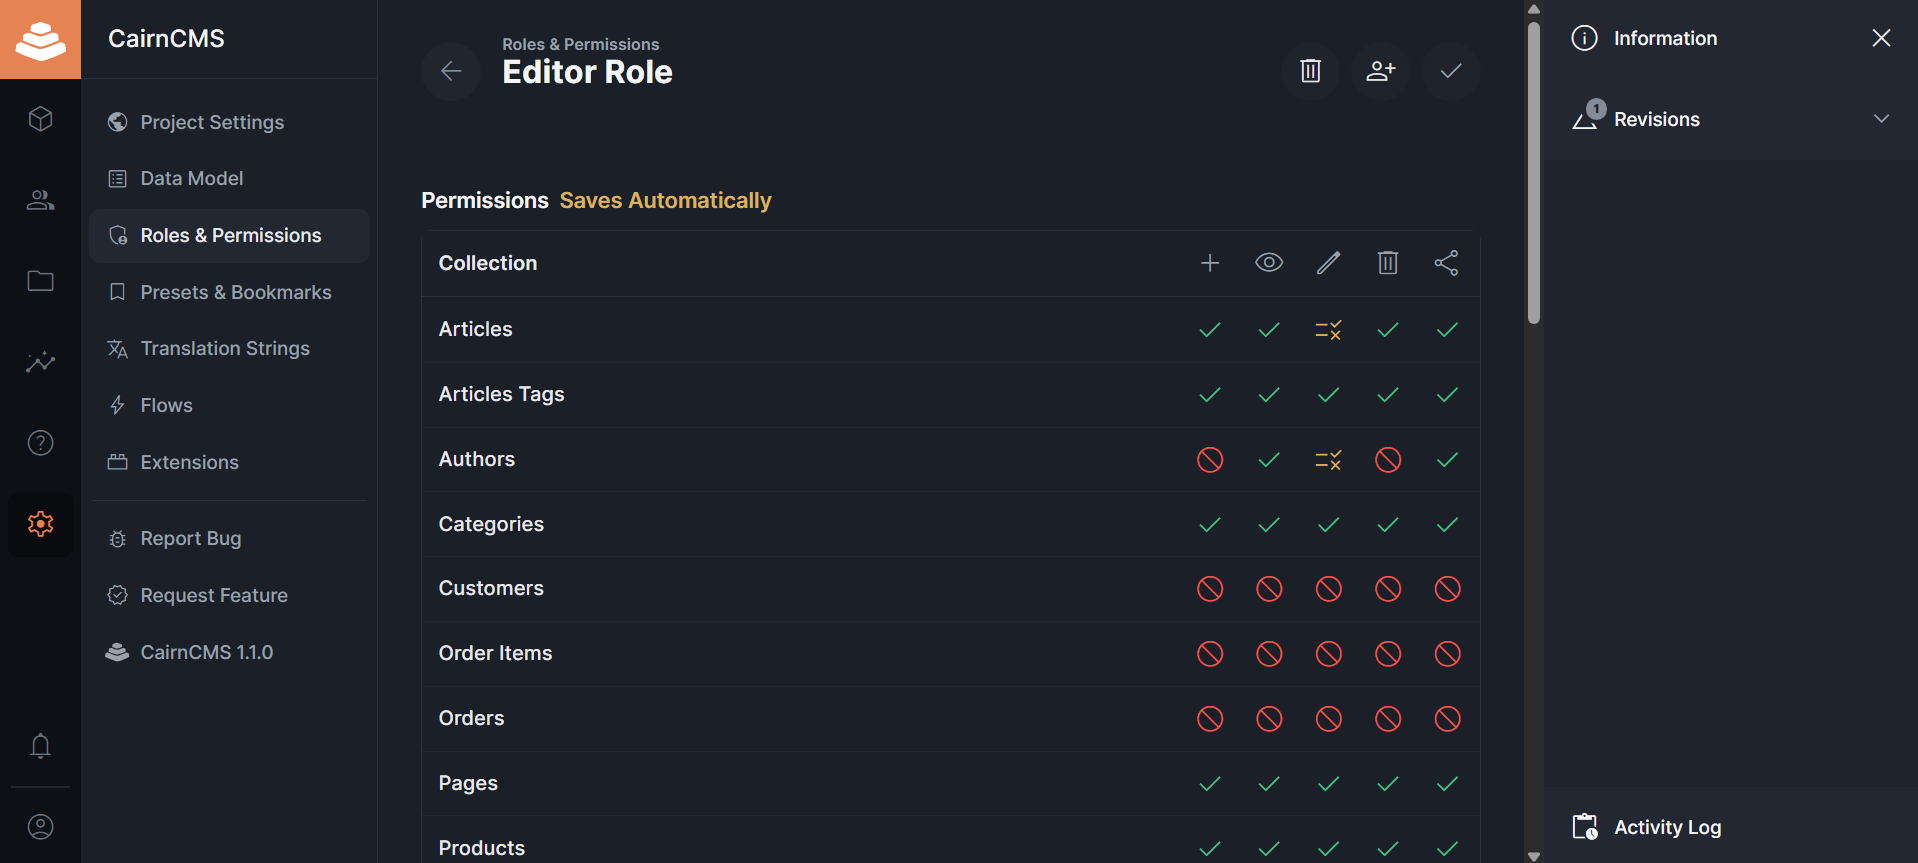This screenshot has width=1918, height=863.
Task: Delete the Editor Role with trash icon
Action: pyautogui.click(x=1310, y=71)
